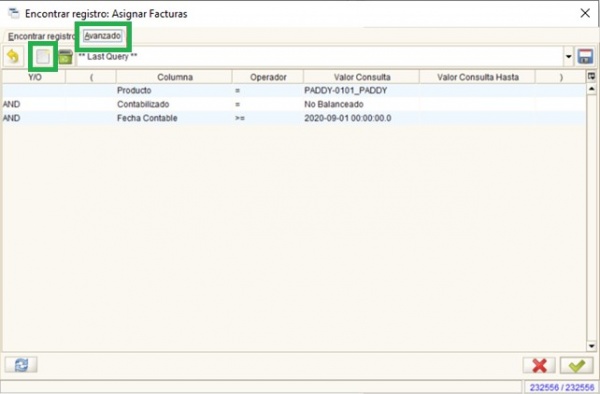This screenshot has height=394, width=600.
Task: Add a new query row with blank page icon
Action: (x=43, y=57)
